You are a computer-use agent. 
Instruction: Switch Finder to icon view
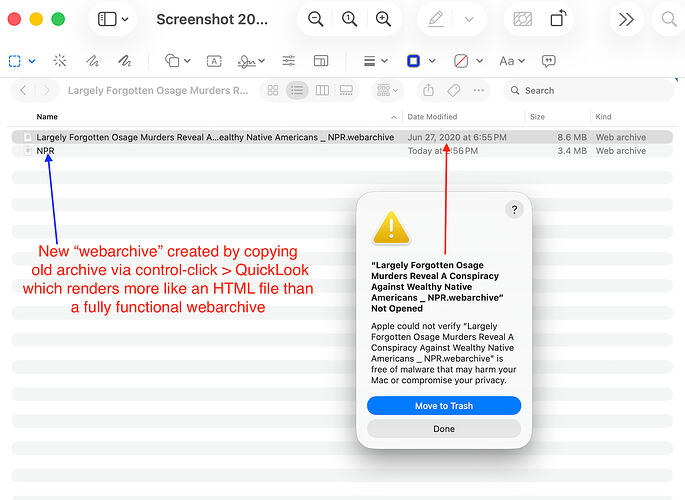tap(273, 90)
